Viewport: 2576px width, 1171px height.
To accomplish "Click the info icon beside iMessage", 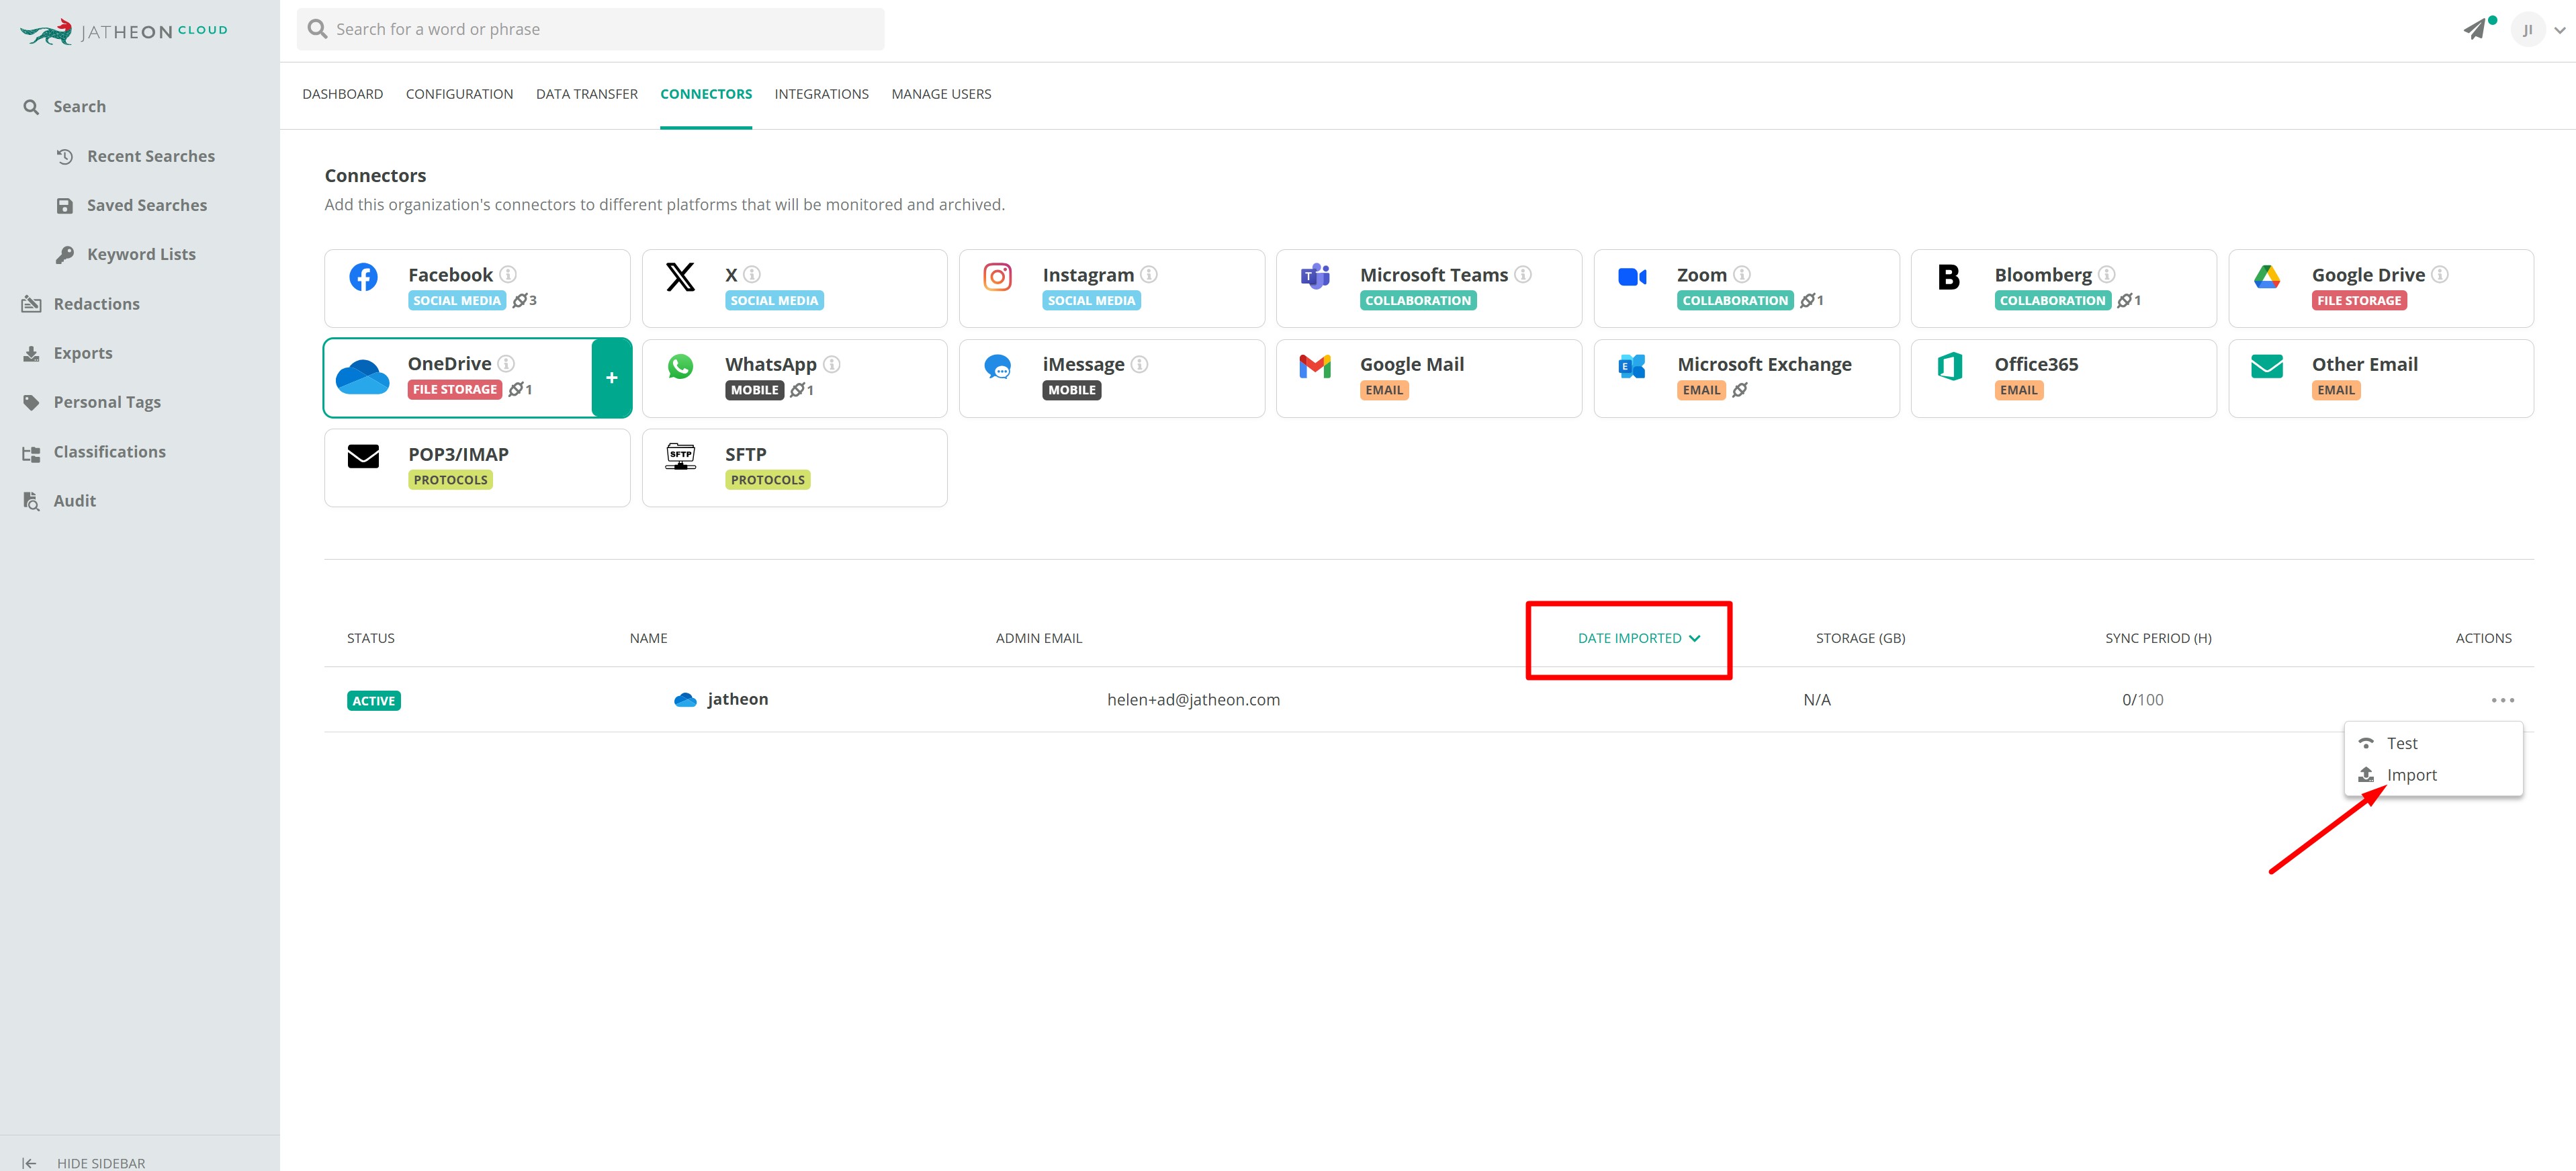I will click(1139, 364).
